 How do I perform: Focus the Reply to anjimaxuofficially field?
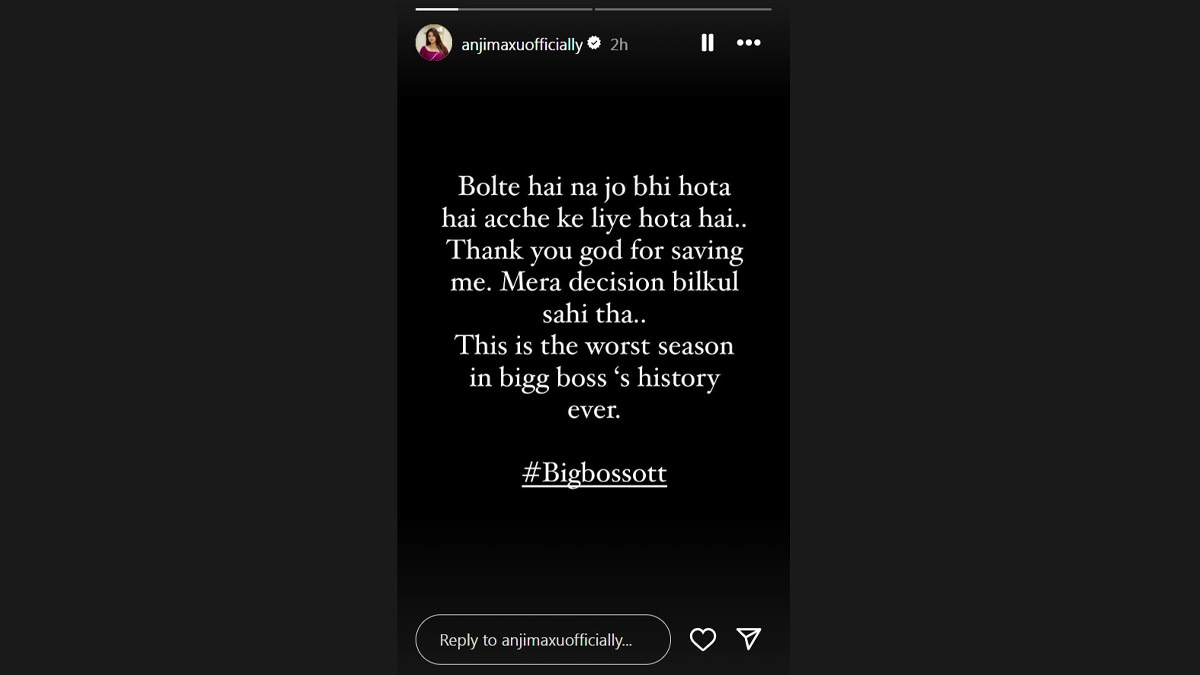click(543, 640)
